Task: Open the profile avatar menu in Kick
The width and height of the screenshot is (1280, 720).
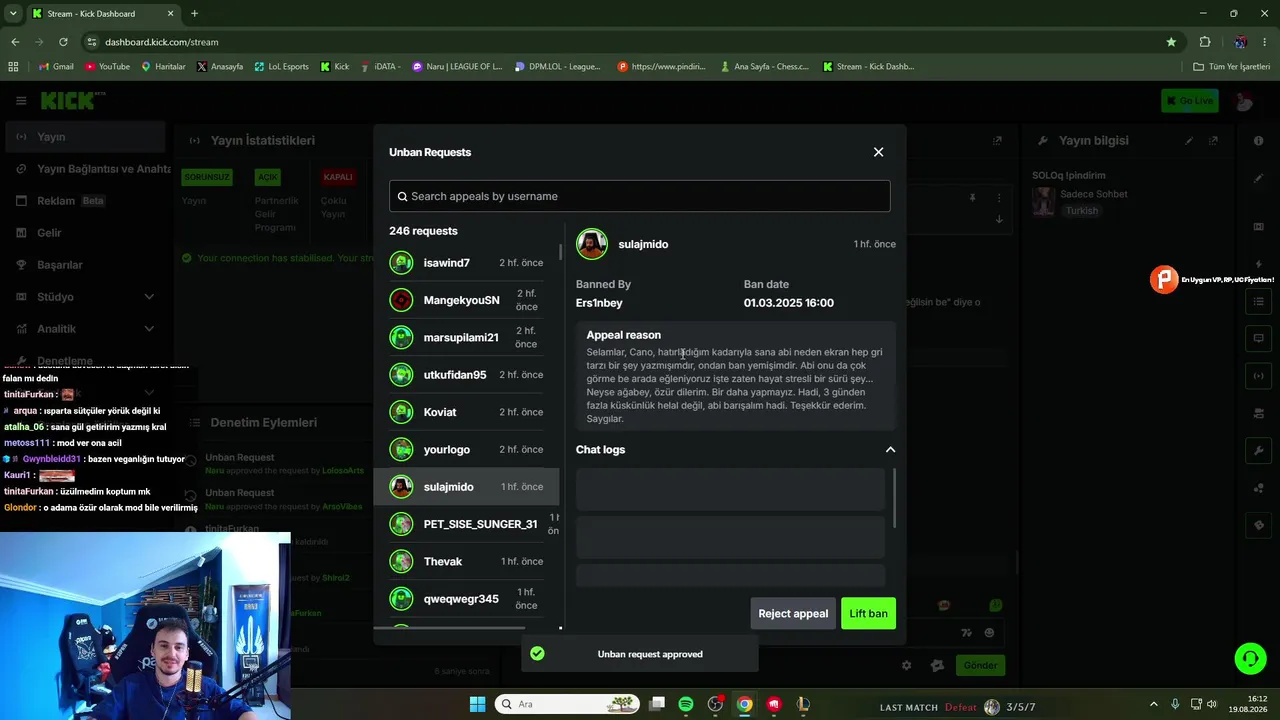Action: coord(1243,101)
